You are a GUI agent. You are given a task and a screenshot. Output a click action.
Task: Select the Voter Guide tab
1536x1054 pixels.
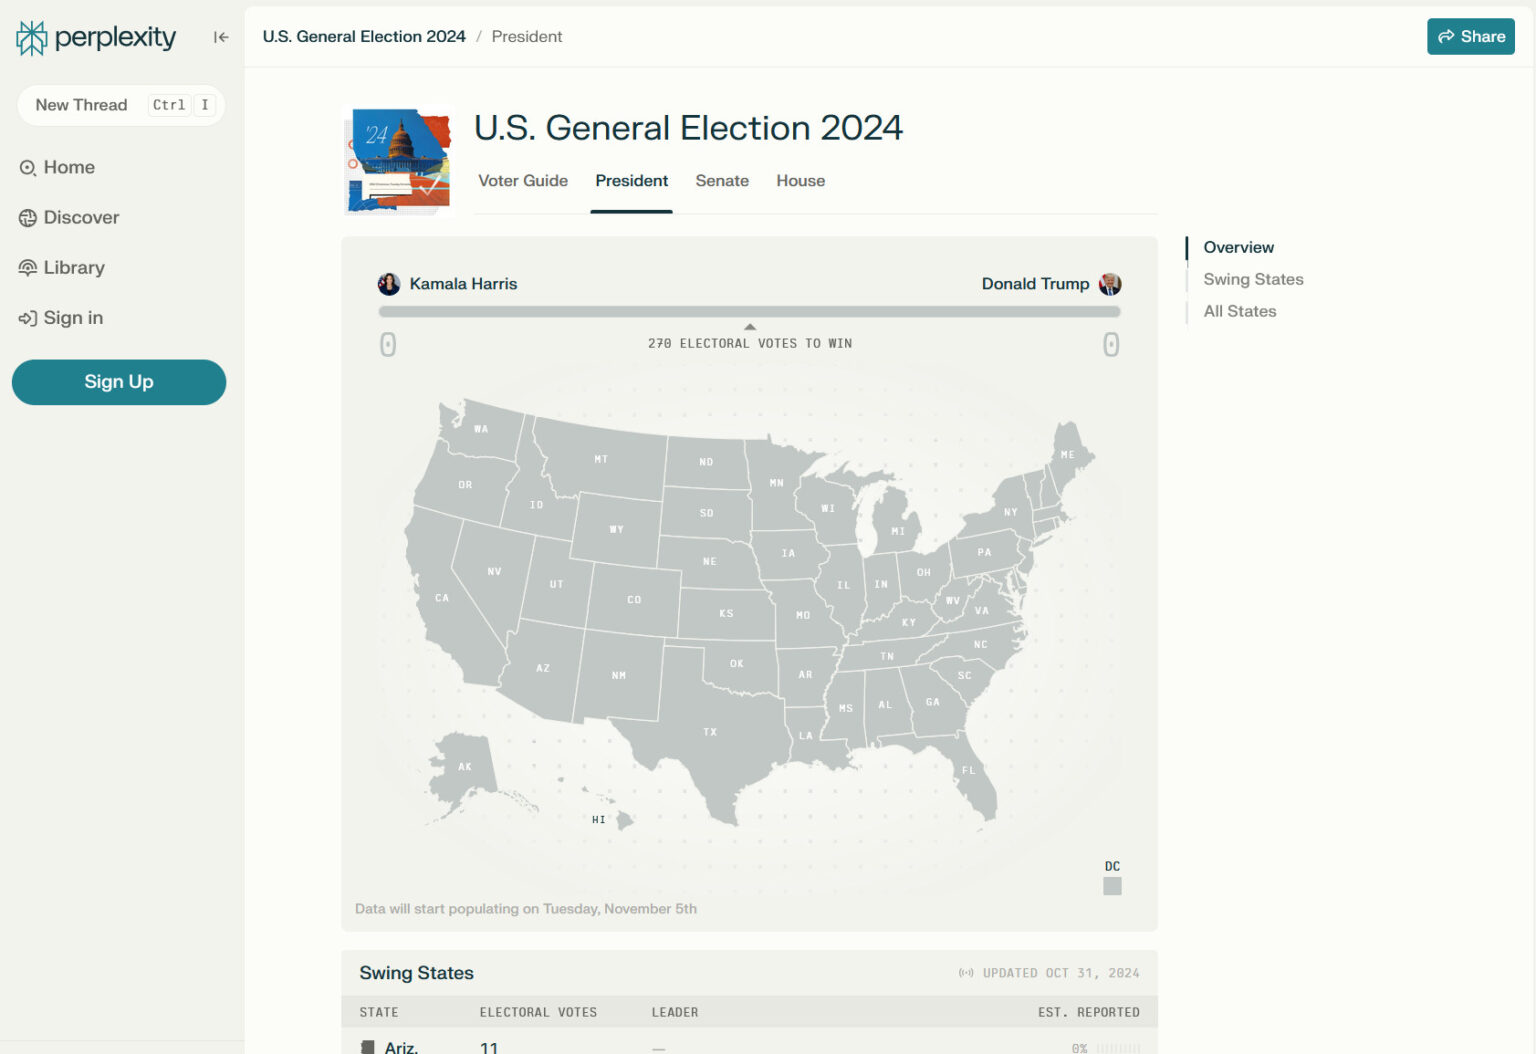click(523, 181)
